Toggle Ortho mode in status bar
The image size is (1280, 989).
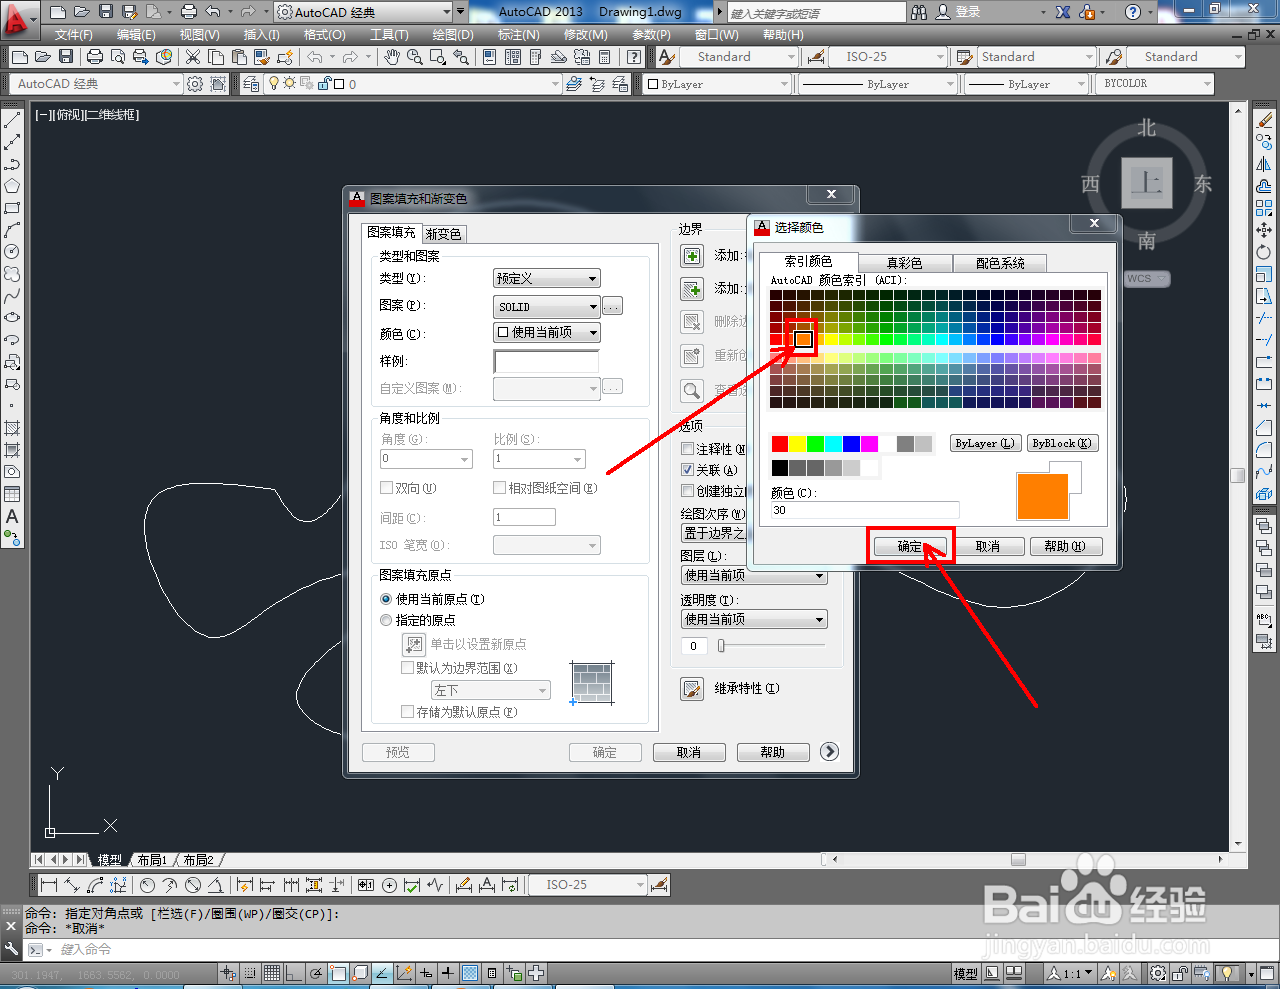(x=294, y=973)
